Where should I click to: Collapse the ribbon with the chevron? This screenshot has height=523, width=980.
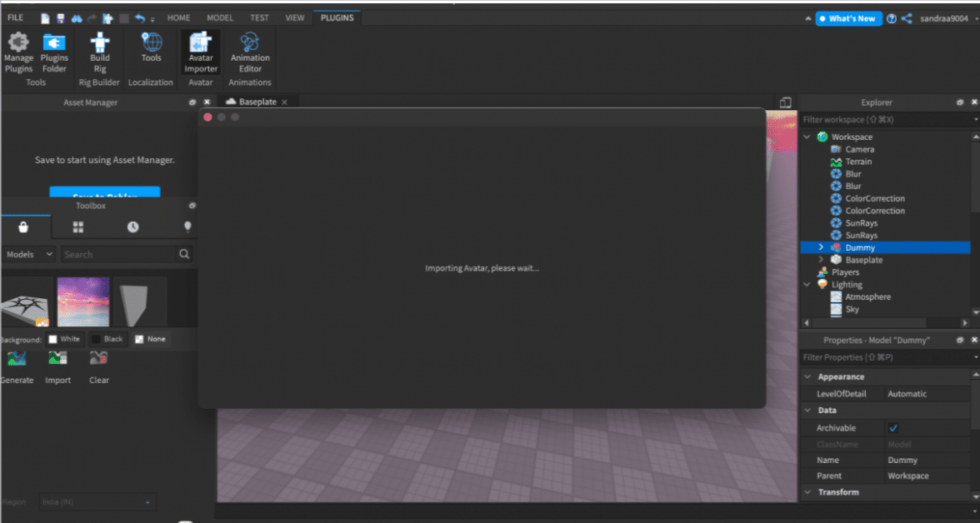[x=808, y=19]
